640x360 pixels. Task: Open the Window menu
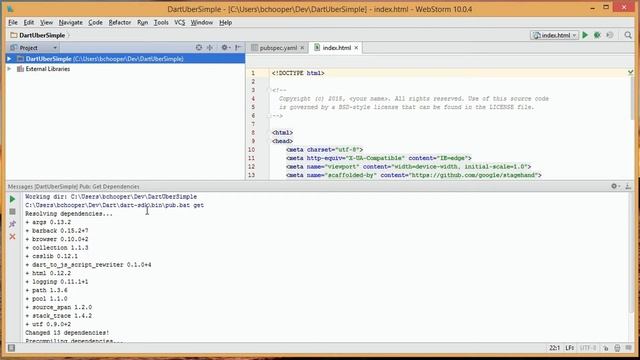[202, 22]
